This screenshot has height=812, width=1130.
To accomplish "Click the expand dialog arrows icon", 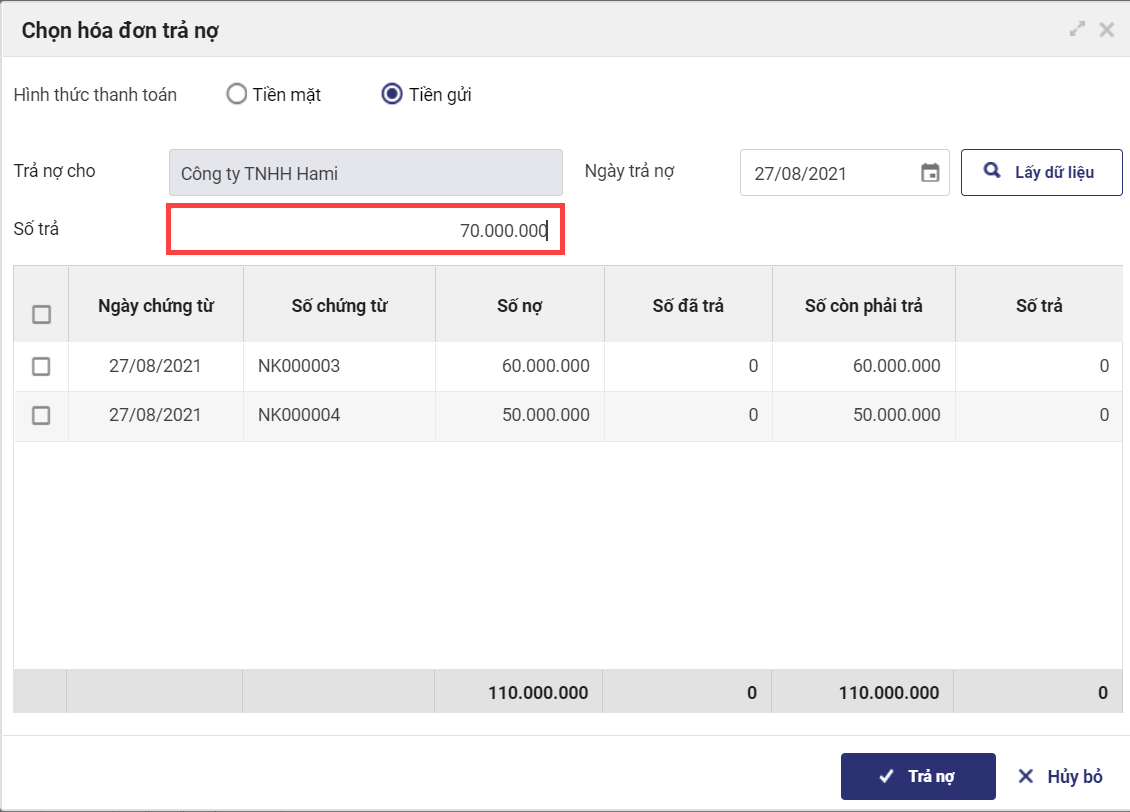I will point(1077,30).
